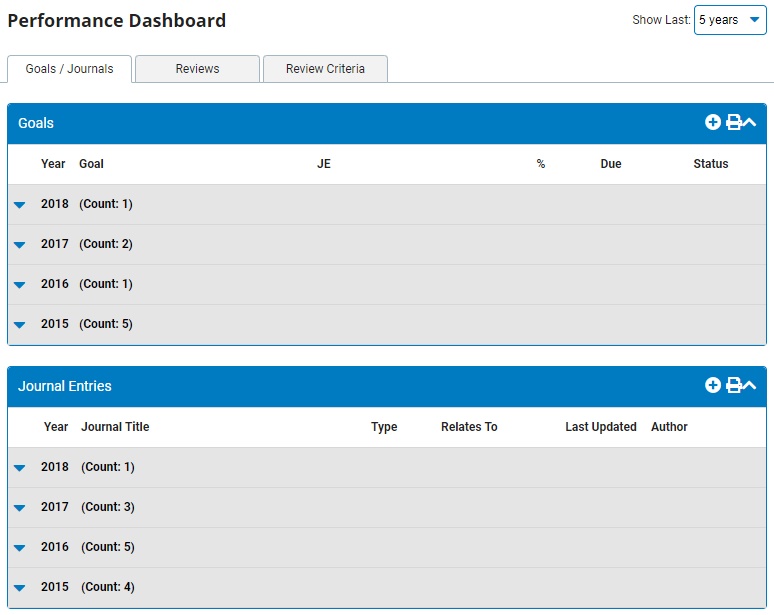Expand the 2016 journal entries group
Viewport: 774px width, 615px height.
(x=19, y=548)
